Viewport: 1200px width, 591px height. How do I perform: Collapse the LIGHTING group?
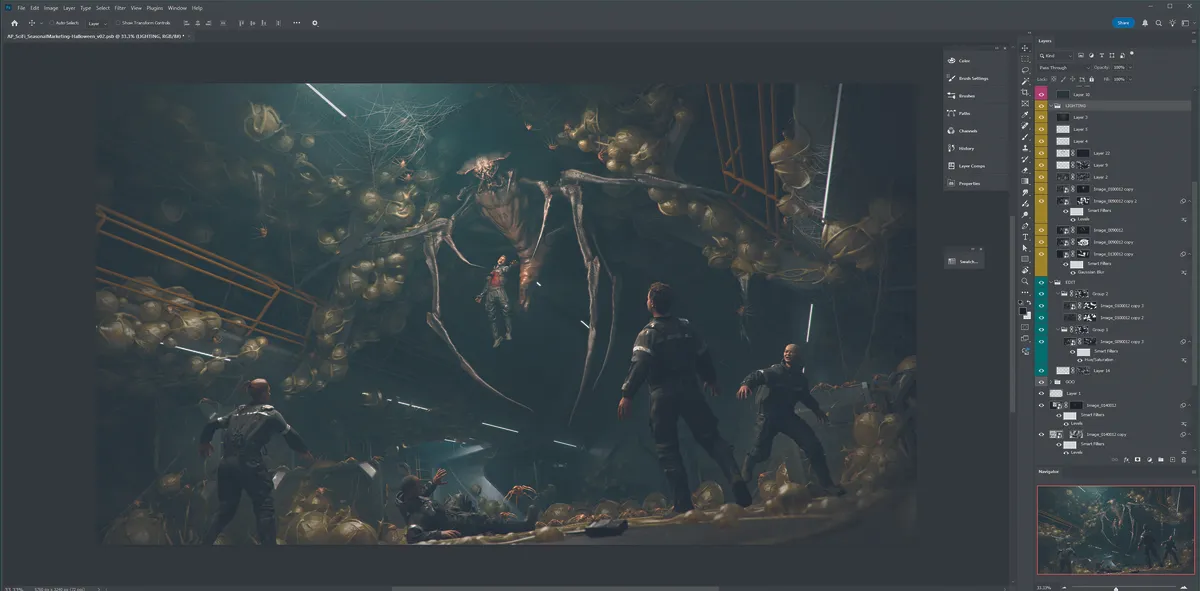[x=1051, y=106]
